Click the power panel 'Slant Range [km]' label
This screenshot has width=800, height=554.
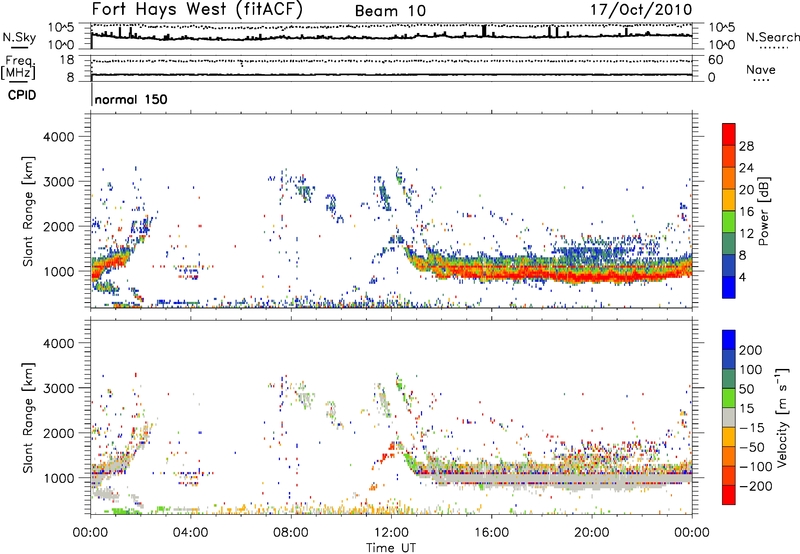28,211
